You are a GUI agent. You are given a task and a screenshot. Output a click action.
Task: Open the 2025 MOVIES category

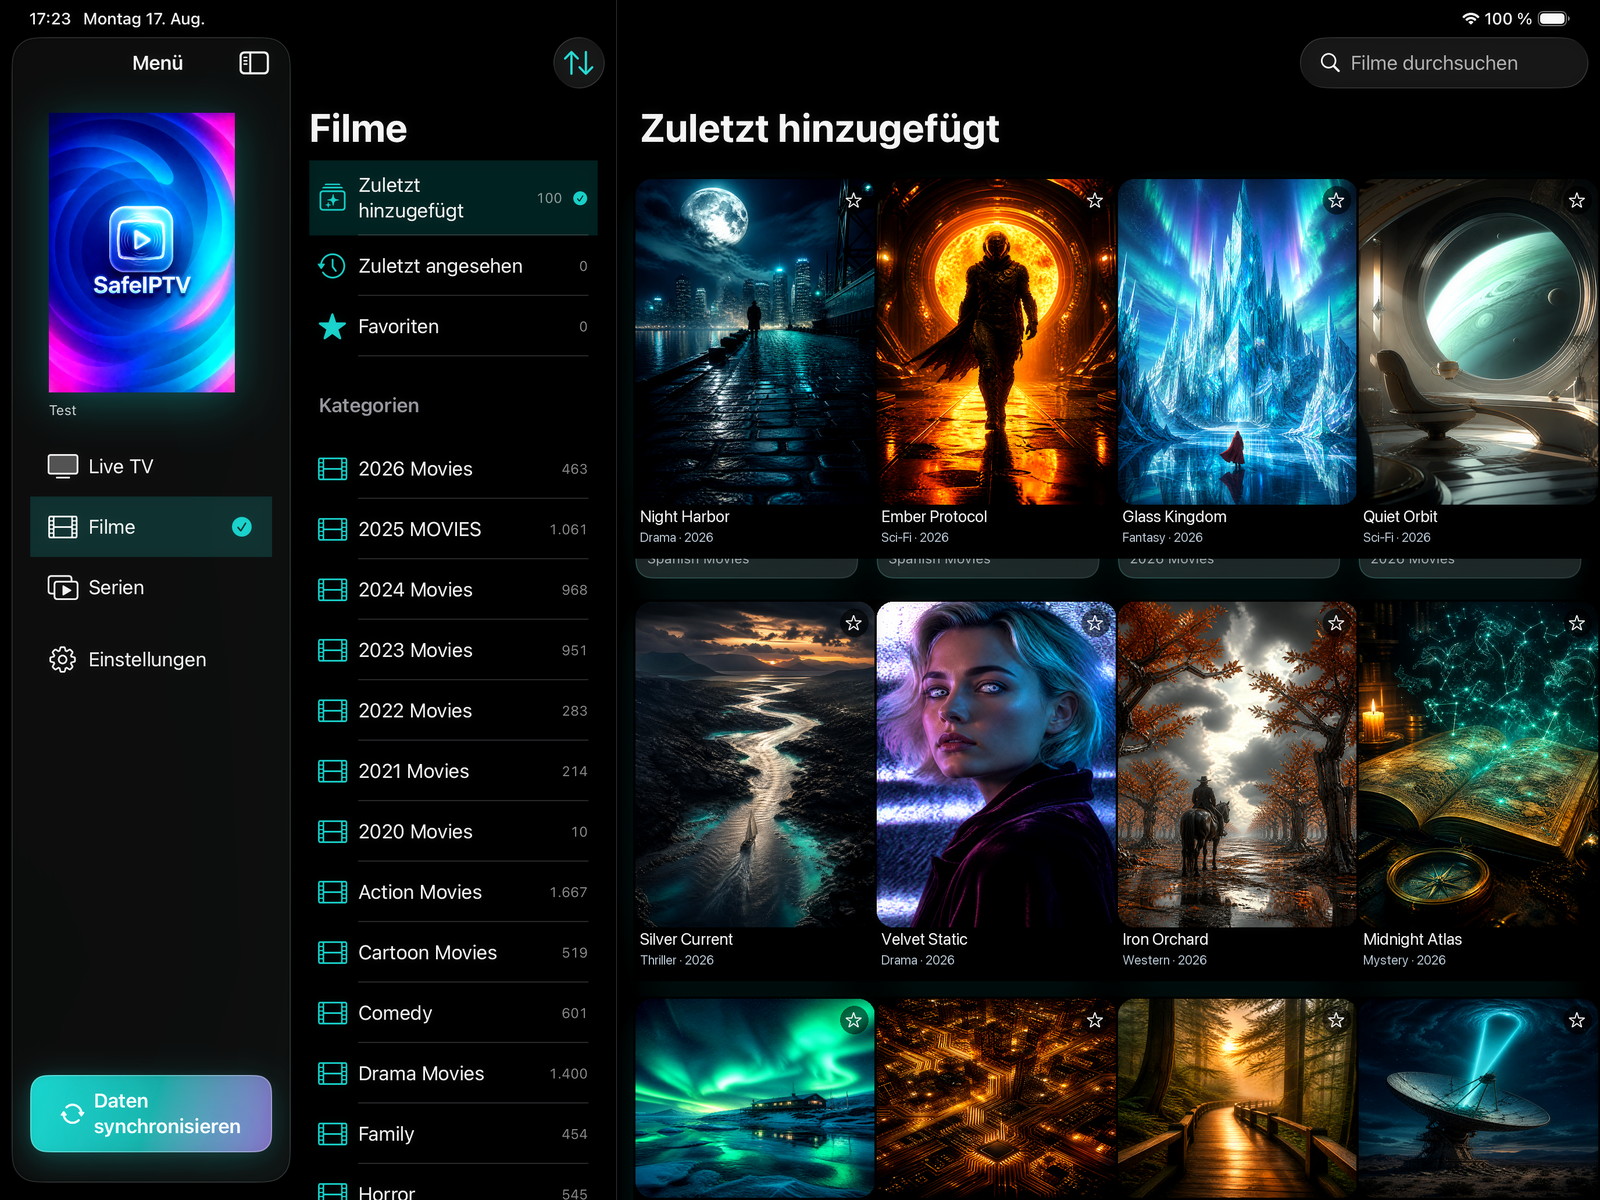[453, 529]
